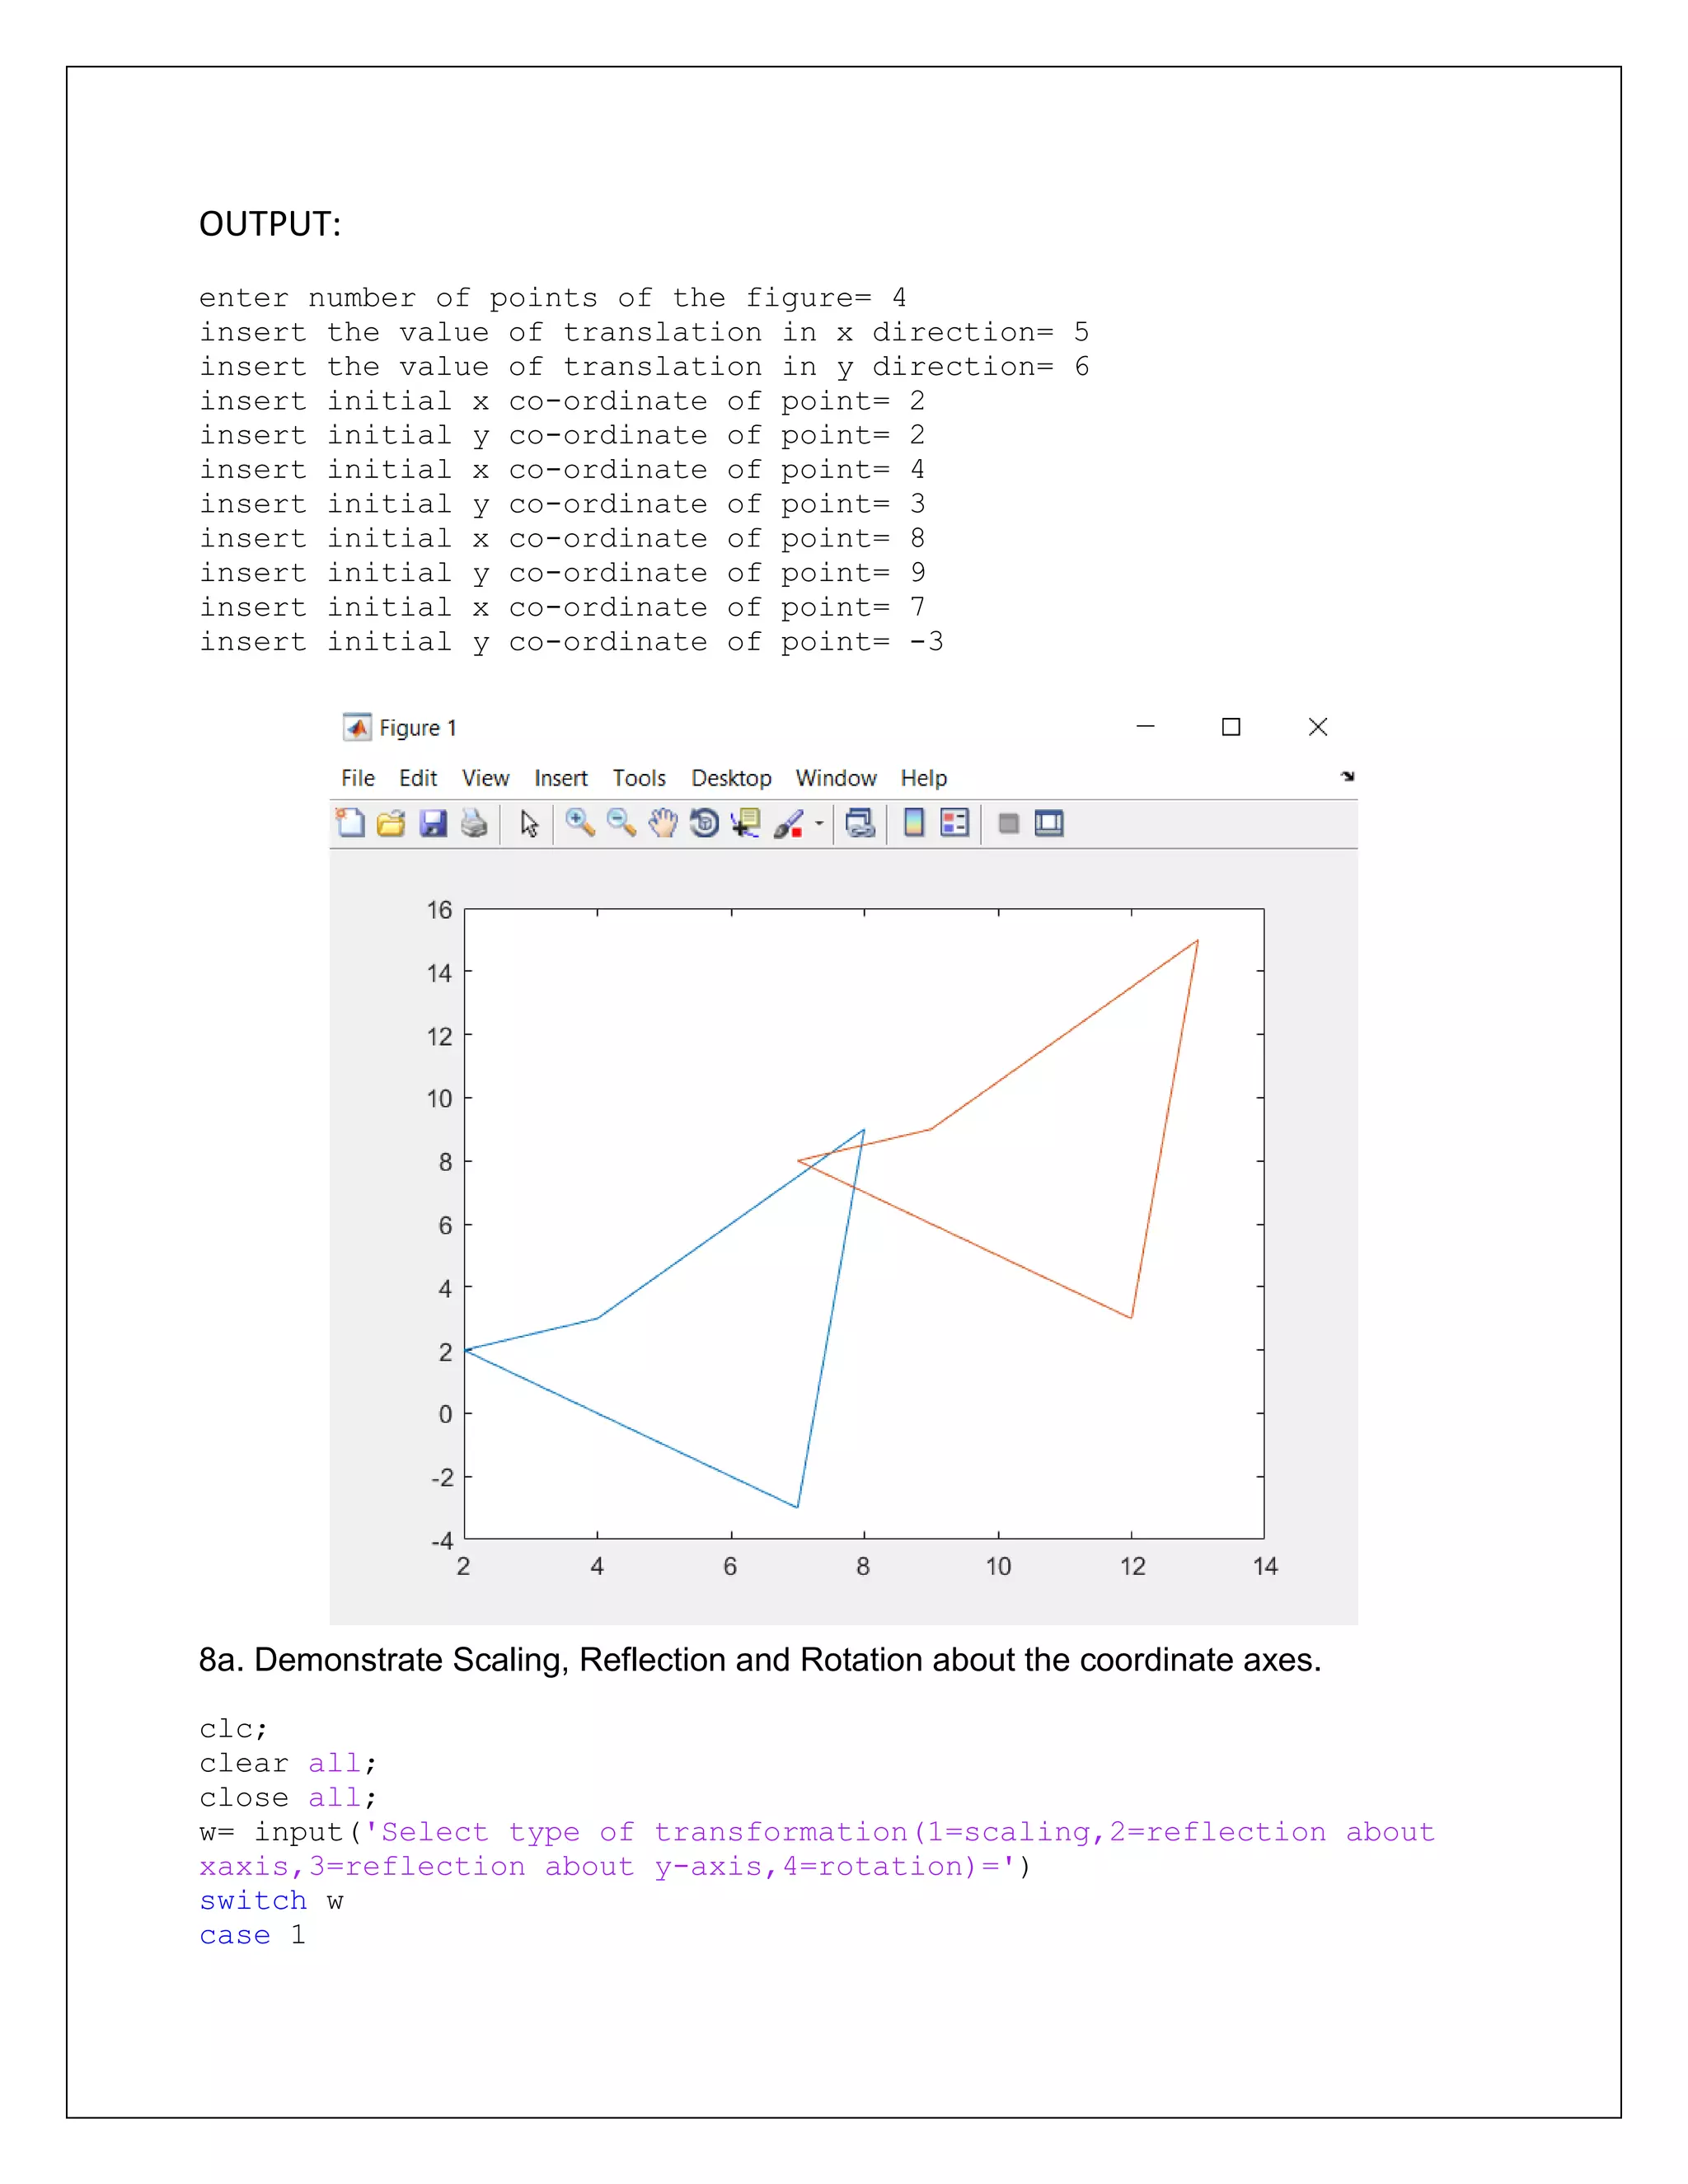Select the Pan hand tool
Image resolution: width=1688 pixels, height=2184 pixels.
[663, 823]
